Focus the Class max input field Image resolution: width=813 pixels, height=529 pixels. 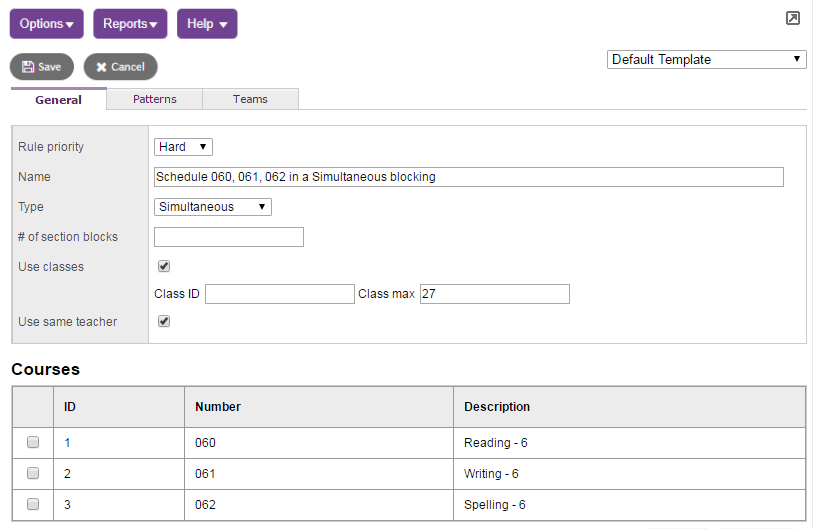coord(494,294)
